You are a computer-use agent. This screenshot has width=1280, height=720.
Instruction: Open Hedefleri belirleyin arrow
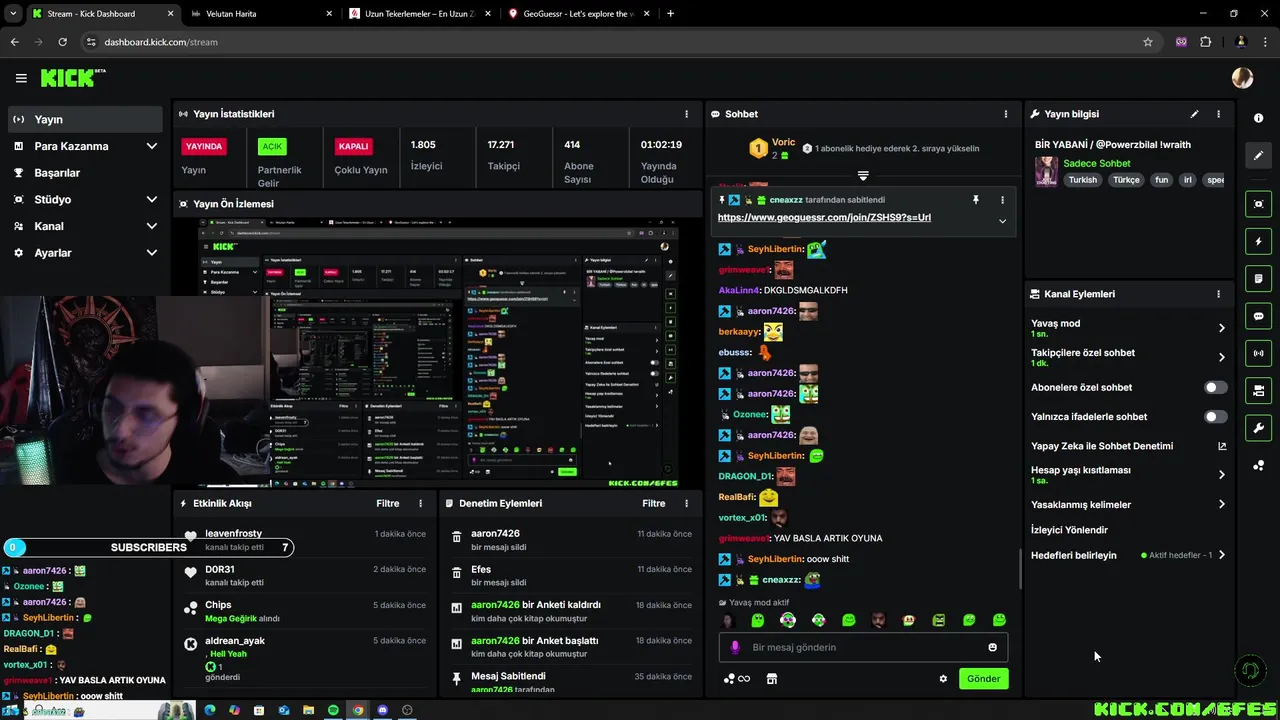coord(1221,555)
